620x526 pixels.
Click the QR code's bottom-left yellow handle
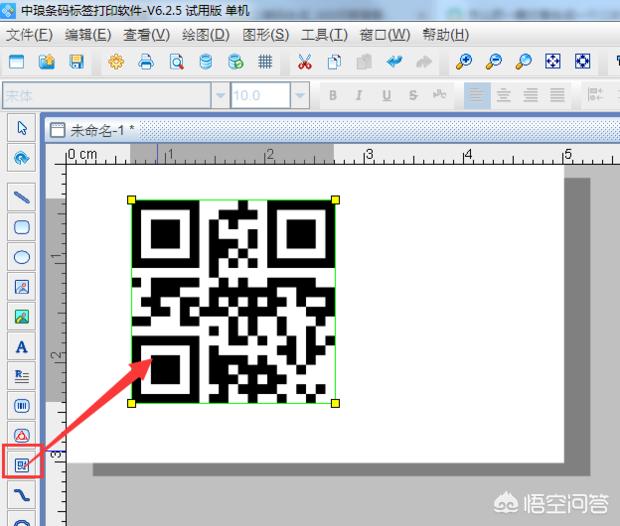click(x=132, y=403)
